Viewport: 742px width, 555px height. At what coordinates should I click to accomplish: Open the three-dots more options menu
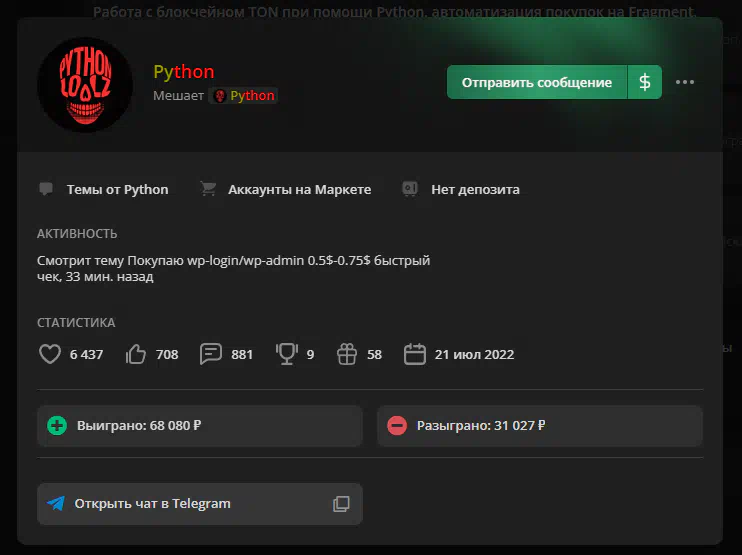pyautogui.click(x=685, y=82)
